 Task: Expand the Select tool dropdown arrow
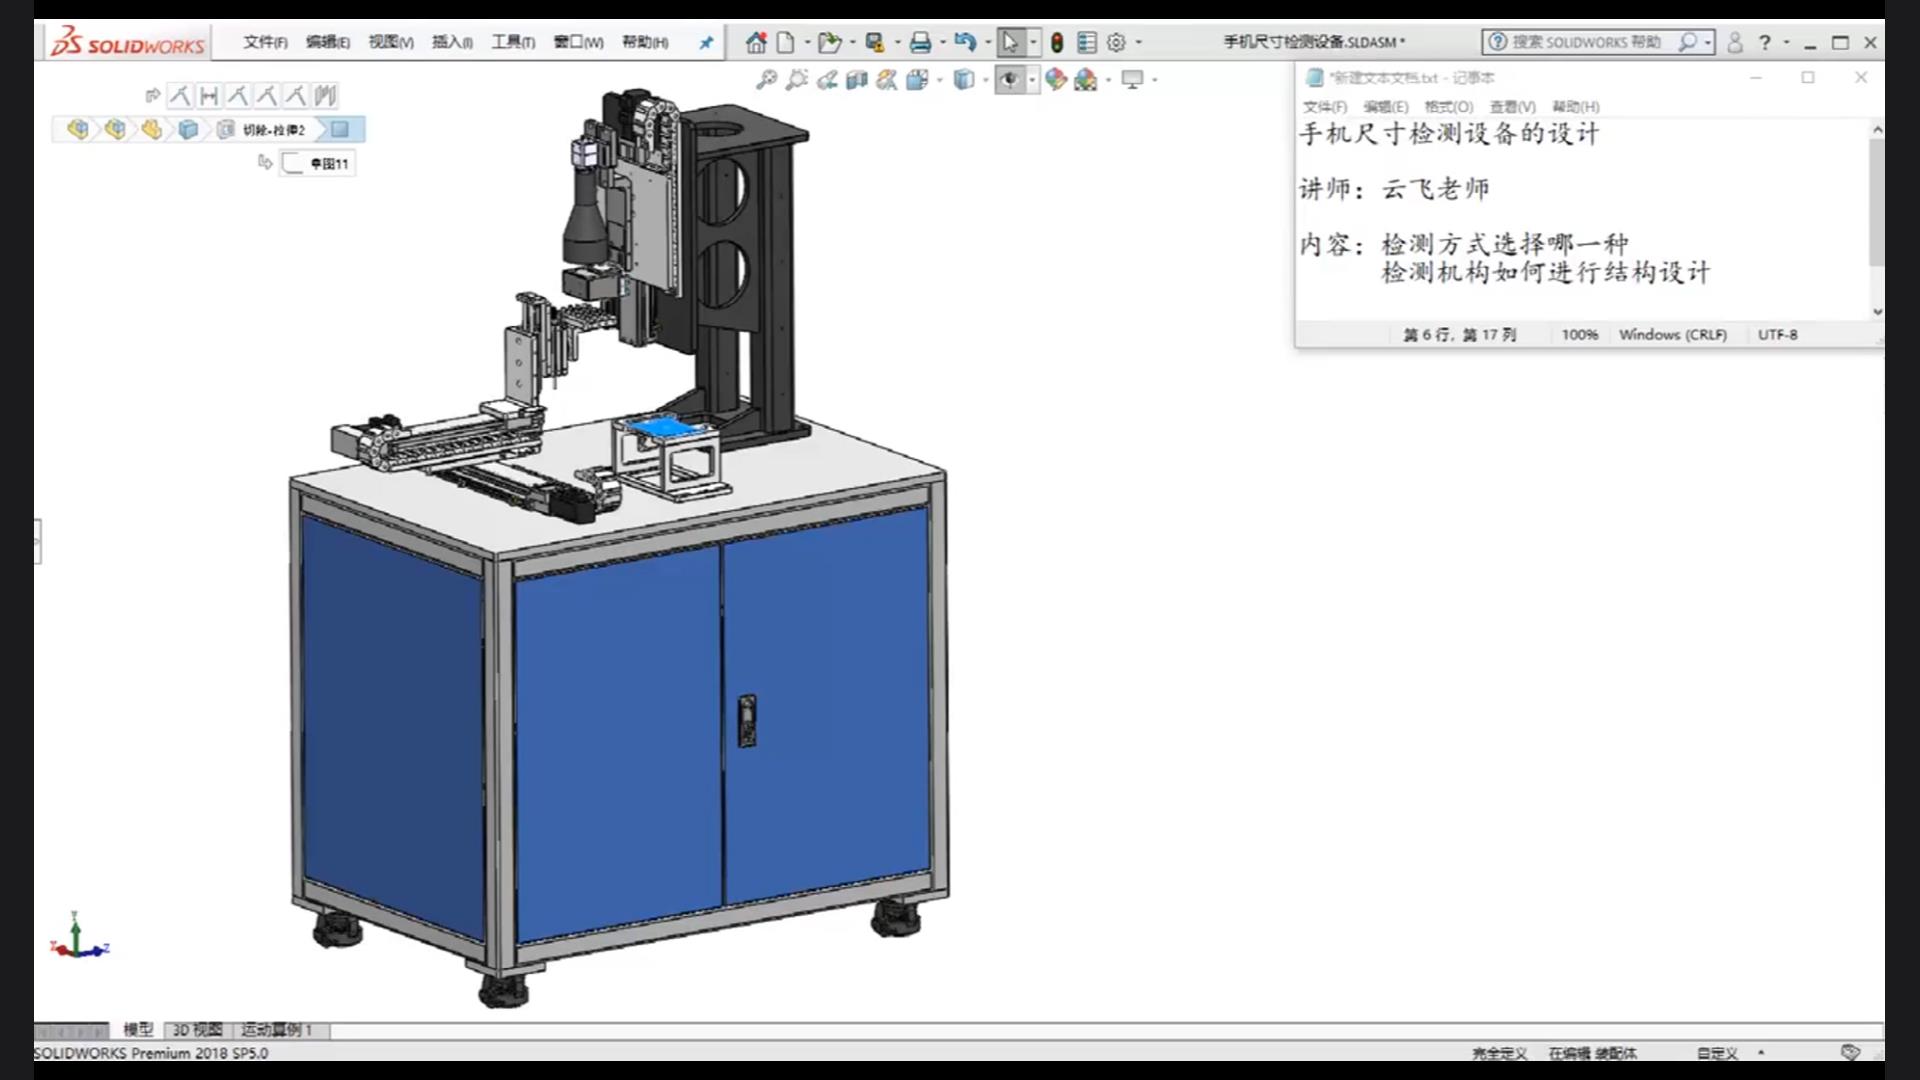pos(1033,42)
